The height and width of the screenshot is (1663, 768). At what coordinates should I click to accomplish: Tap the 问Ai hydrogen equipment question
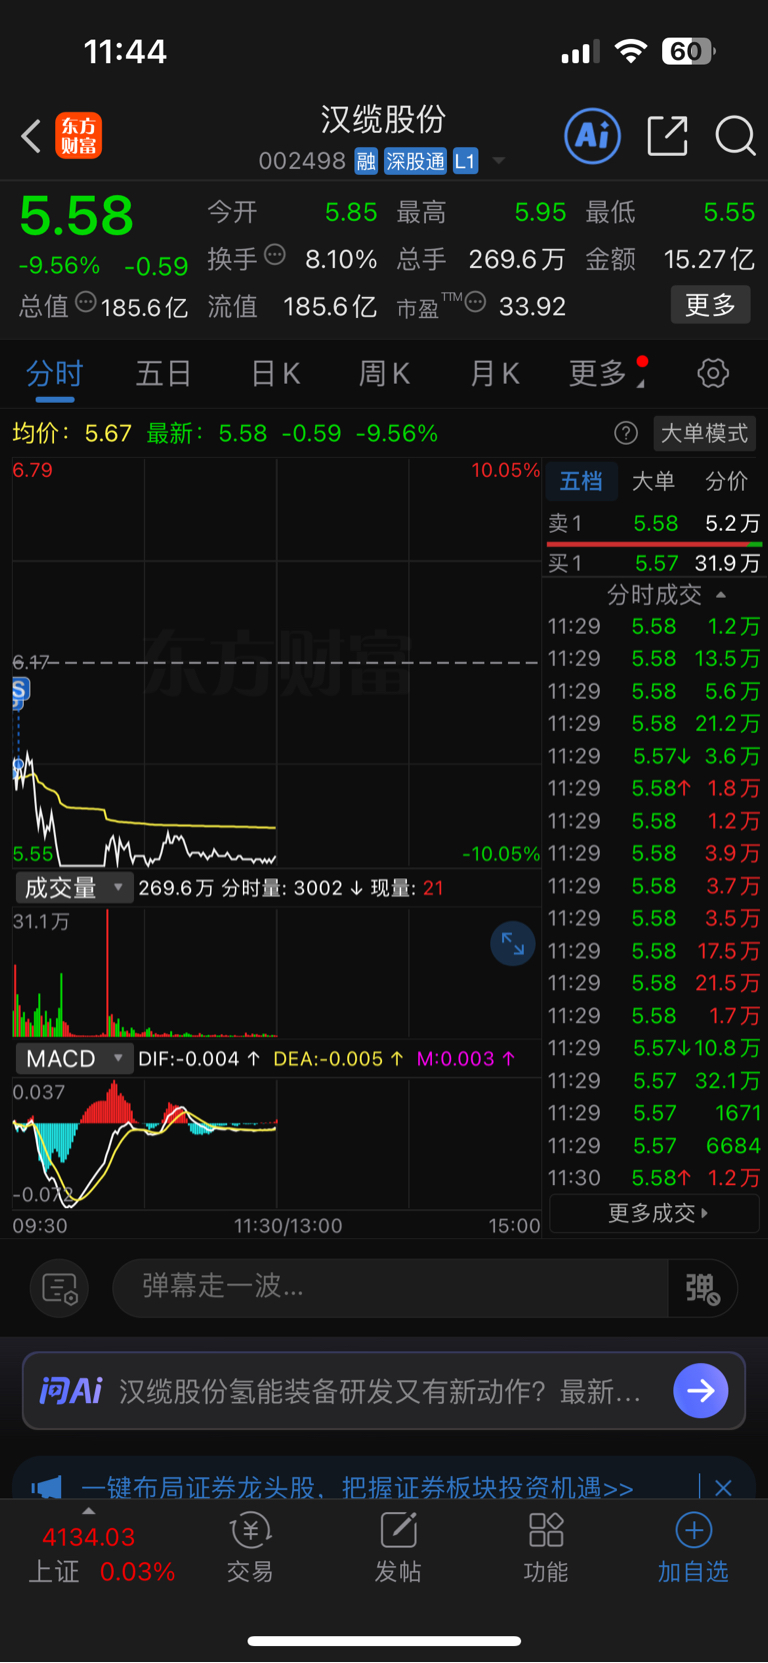pyautogui.click(x=380, y=1391)
